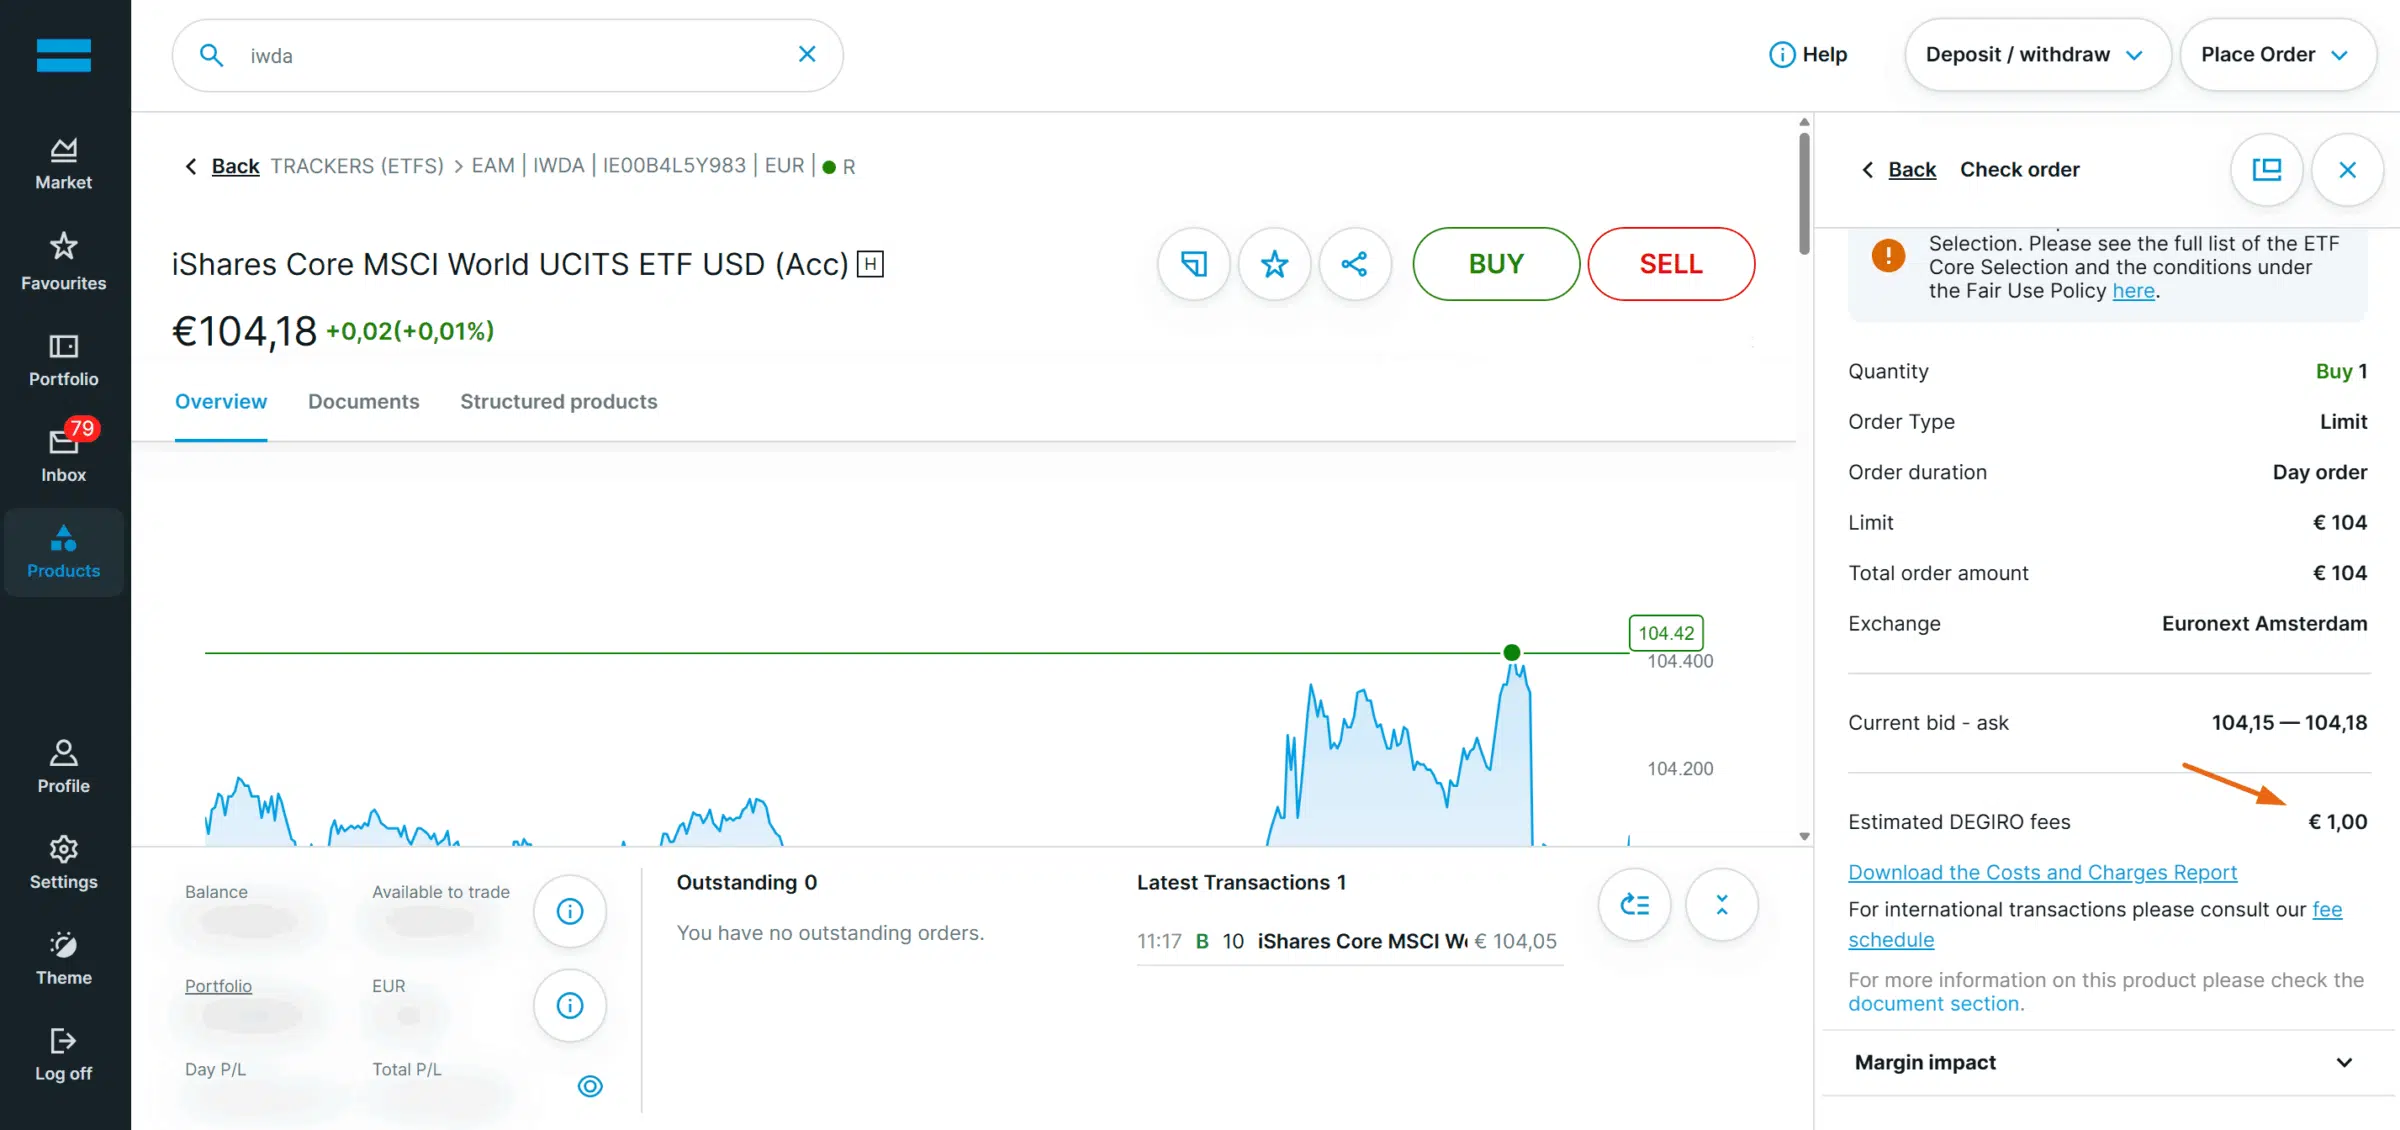Click the H badge next to ETF name
Viewport: 2400px width, 1130px height.
pos(870,264)
